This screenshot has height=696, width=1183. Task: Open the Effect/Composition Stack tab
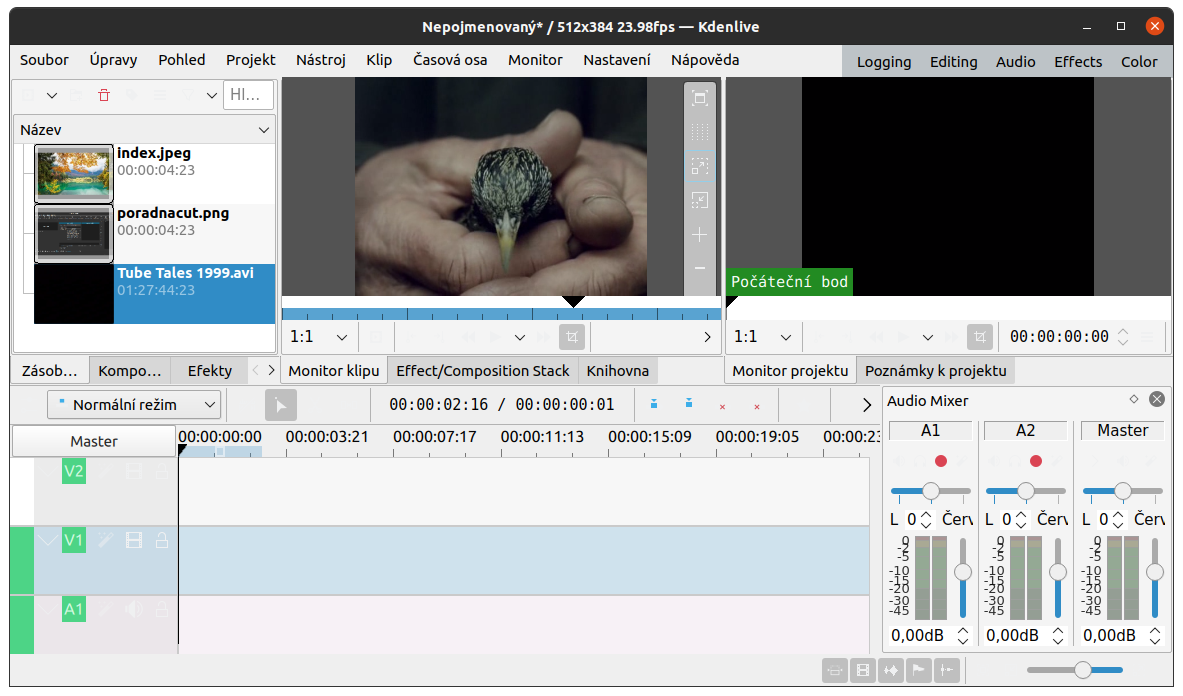tap(483, 371)
